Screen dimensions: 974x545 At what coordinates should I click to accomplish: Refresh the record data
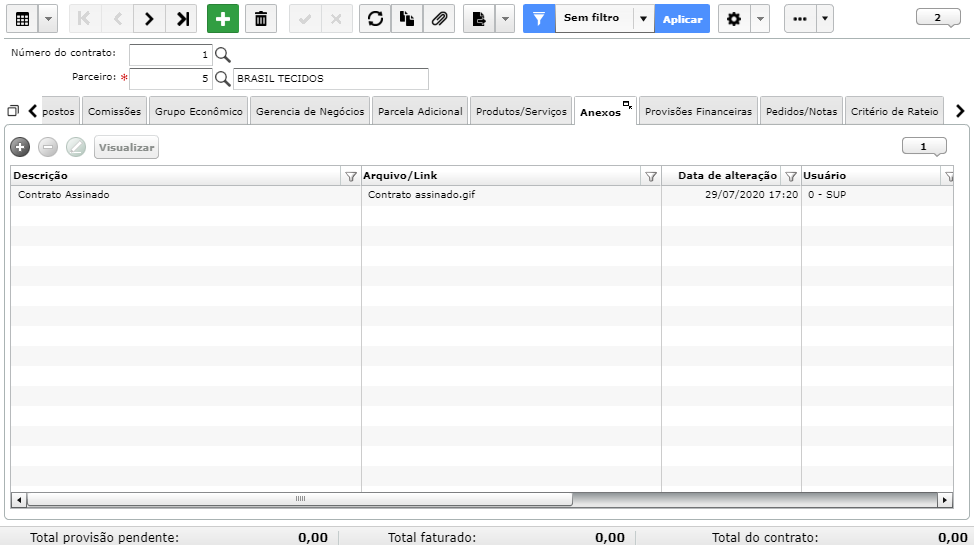click(375, 19)
